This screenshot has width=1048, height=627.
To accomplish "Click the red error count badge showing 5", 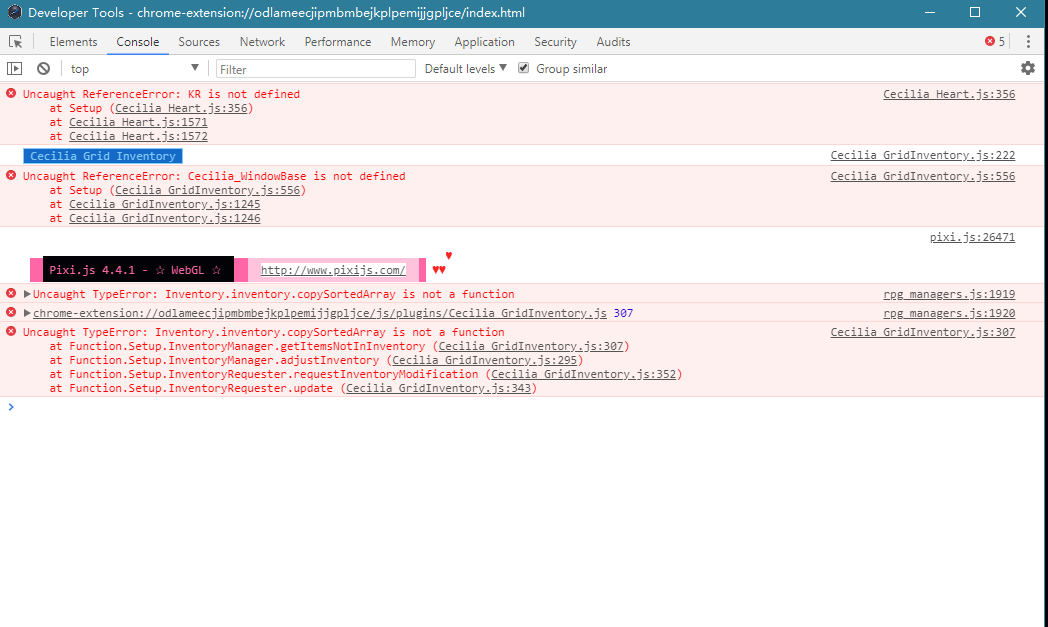I will [995, 41].
